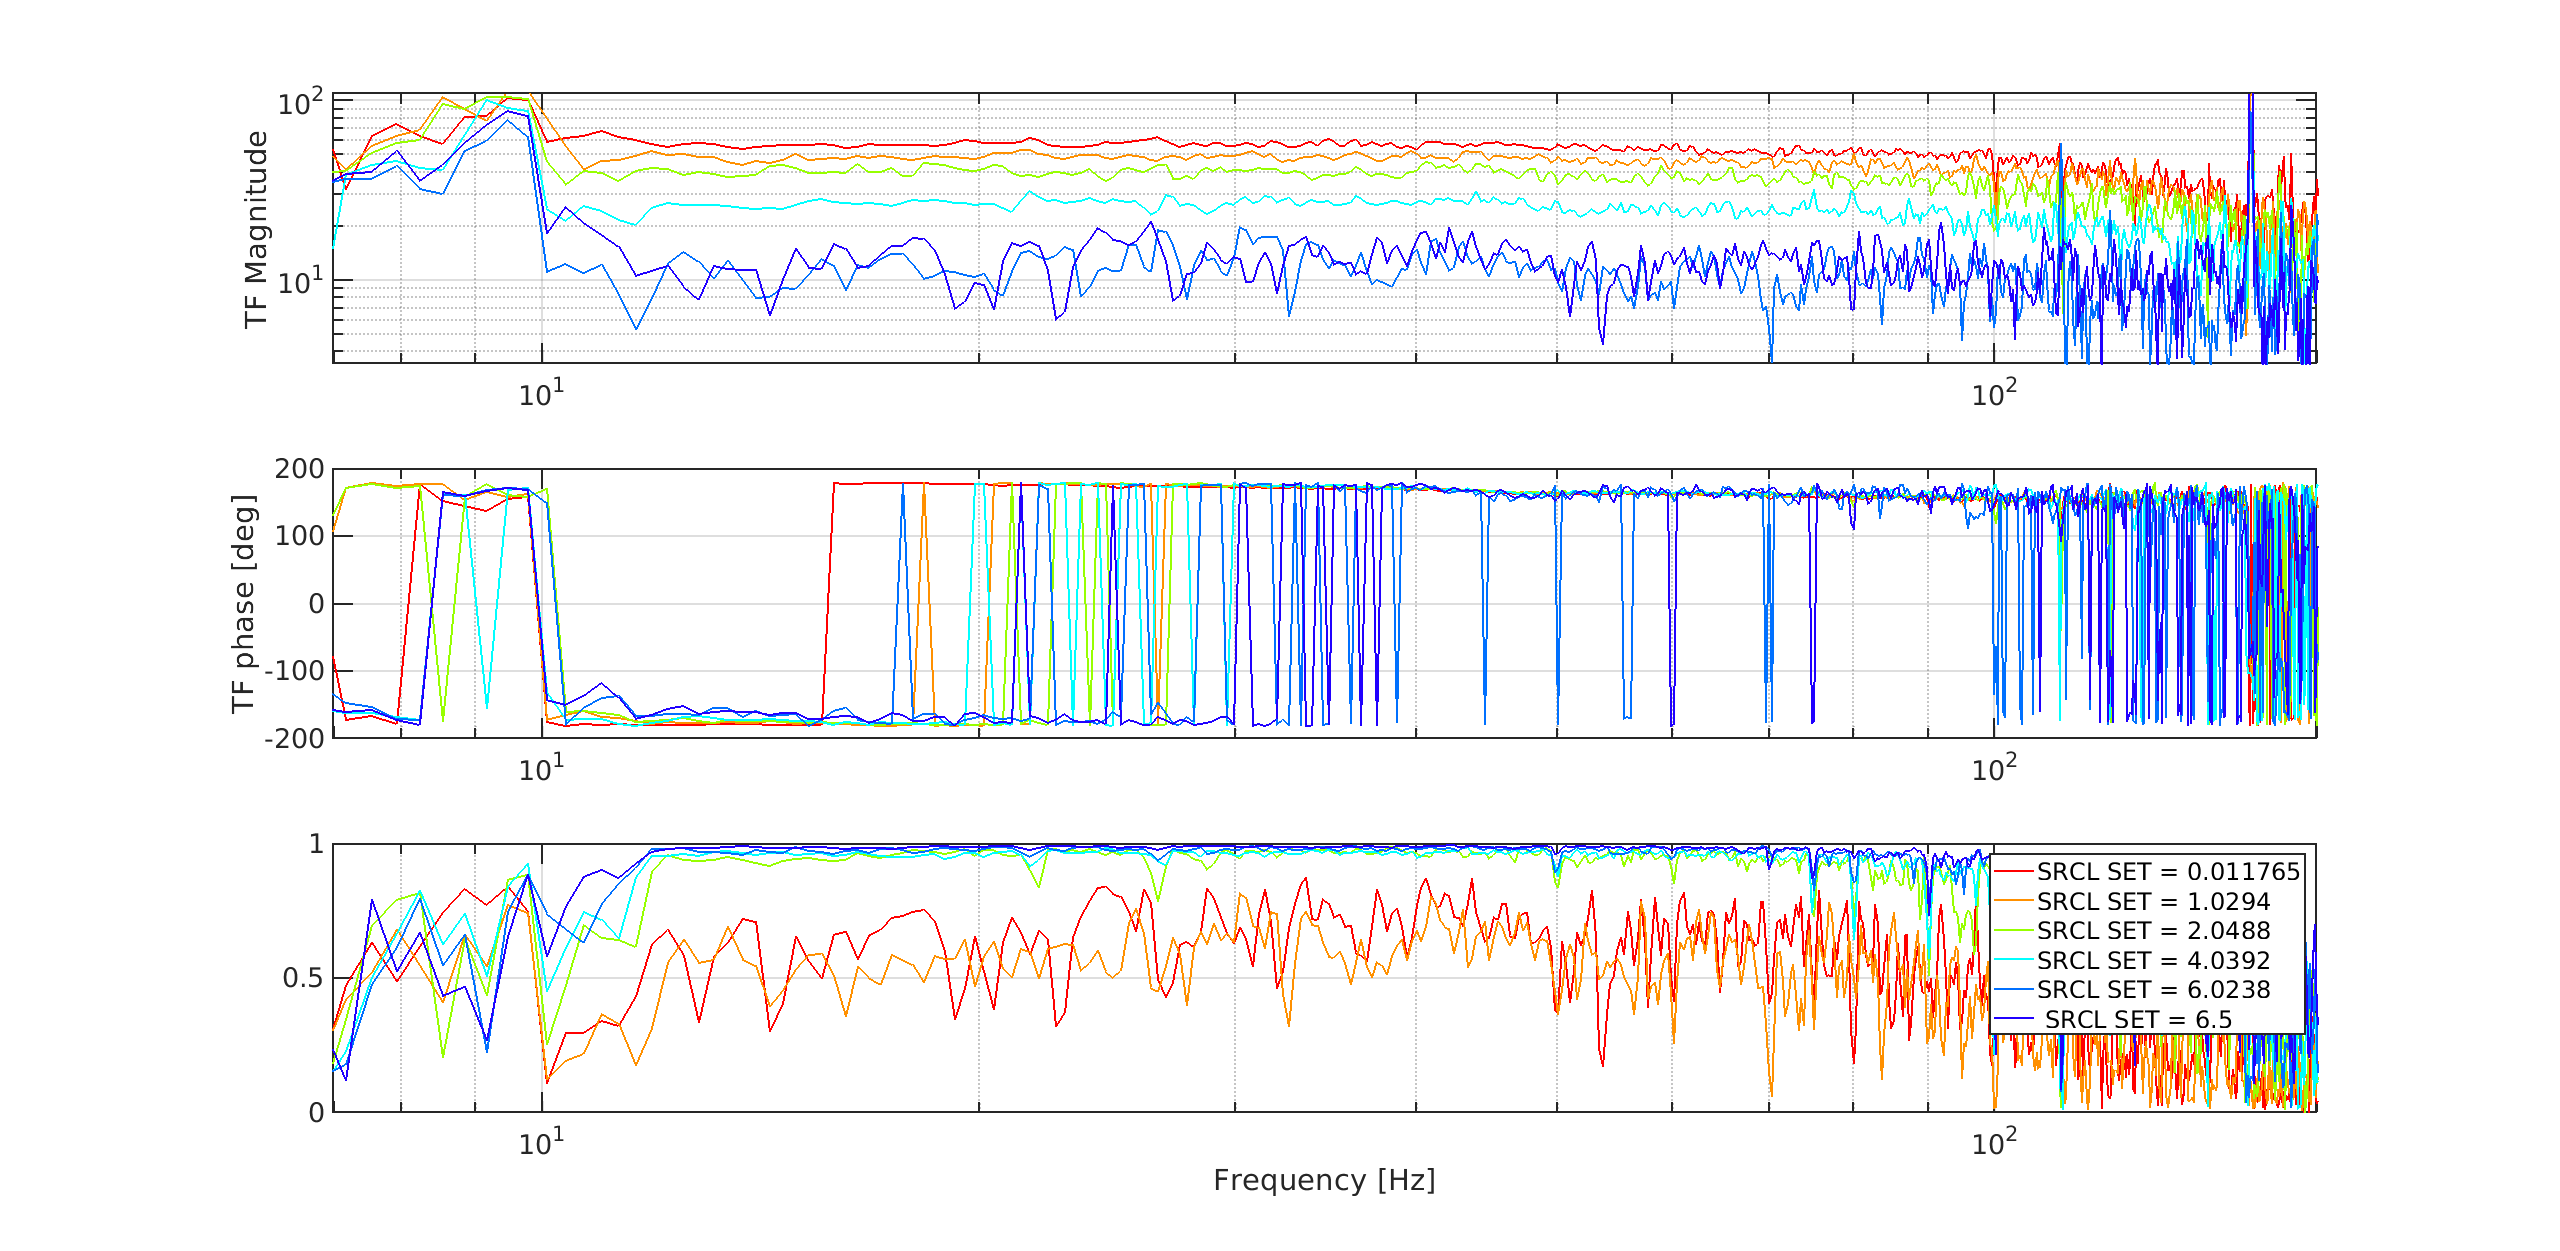Image resolution: width=2560 pixels, height=1251 pixels.
Task: Click the -200 tick on phase plot
Action: [294, 738]
